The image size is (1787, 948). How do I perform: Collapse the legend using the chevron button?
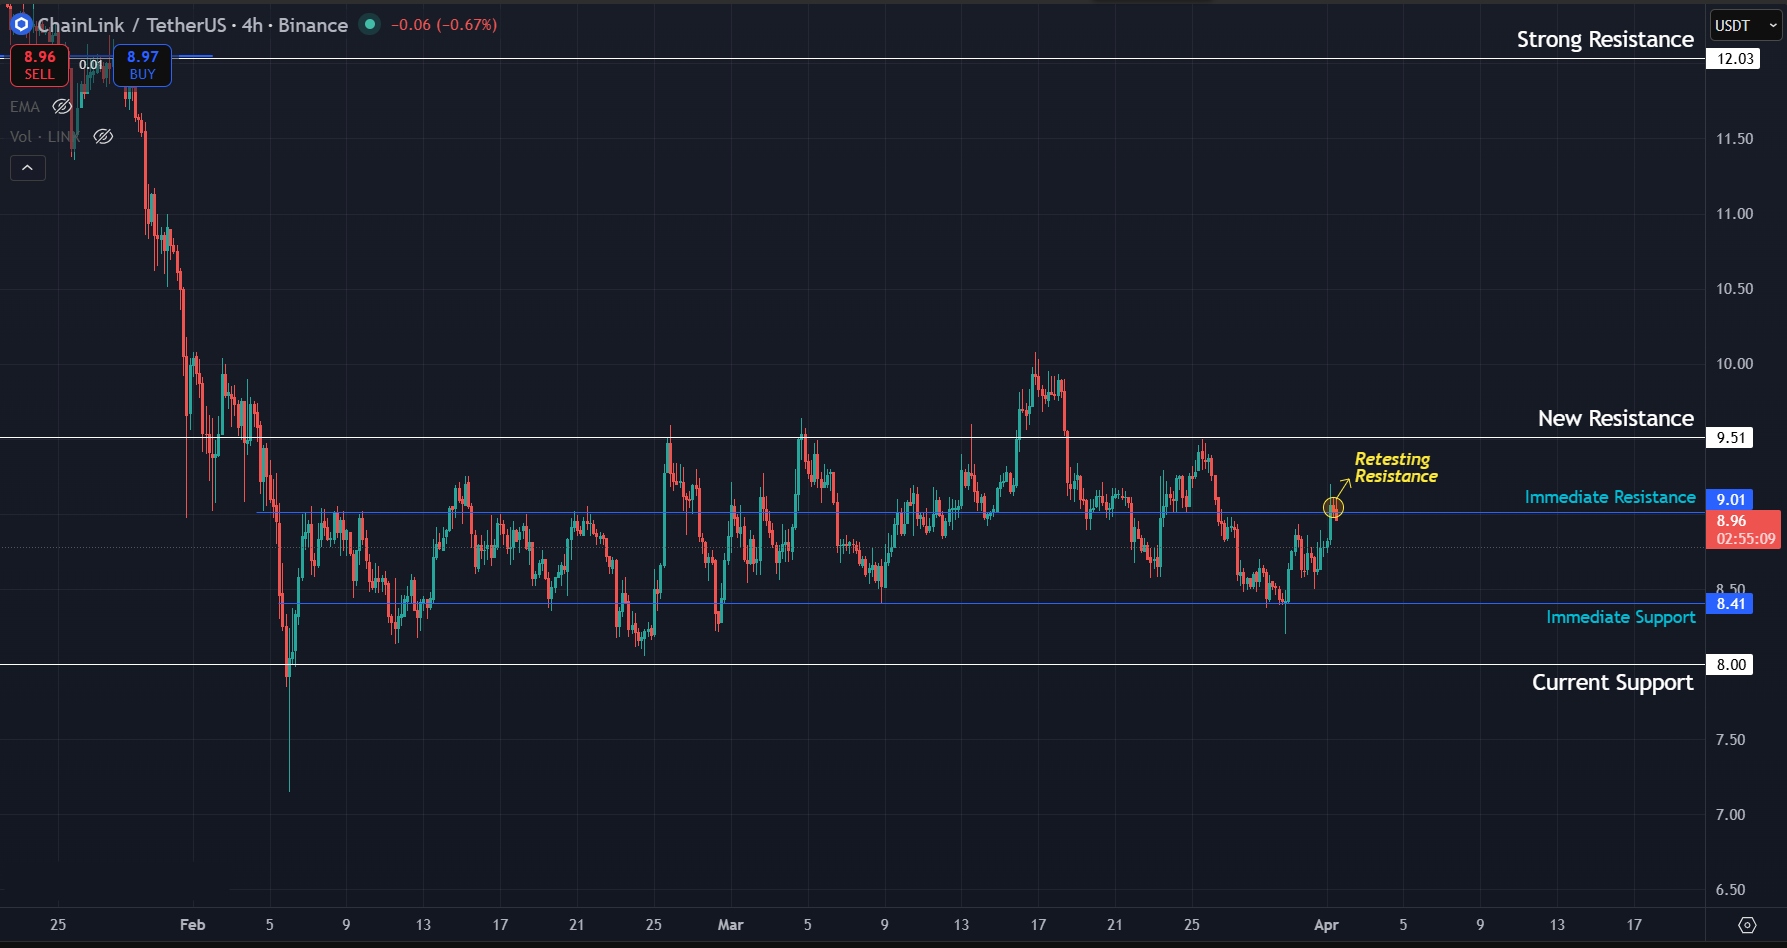[x=27, y=167]
